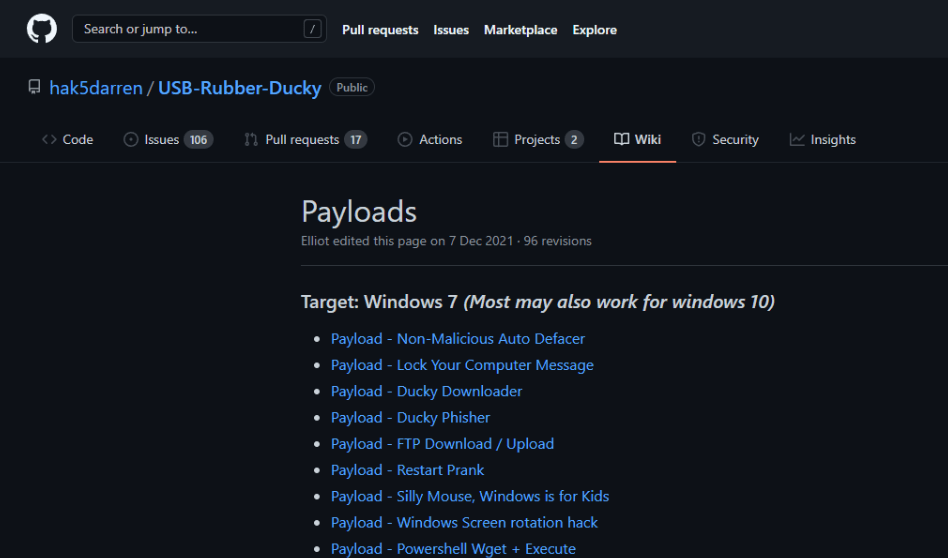Open Payload - Ducky Phisher link
The image size is (948, 558).
[411, 418]
